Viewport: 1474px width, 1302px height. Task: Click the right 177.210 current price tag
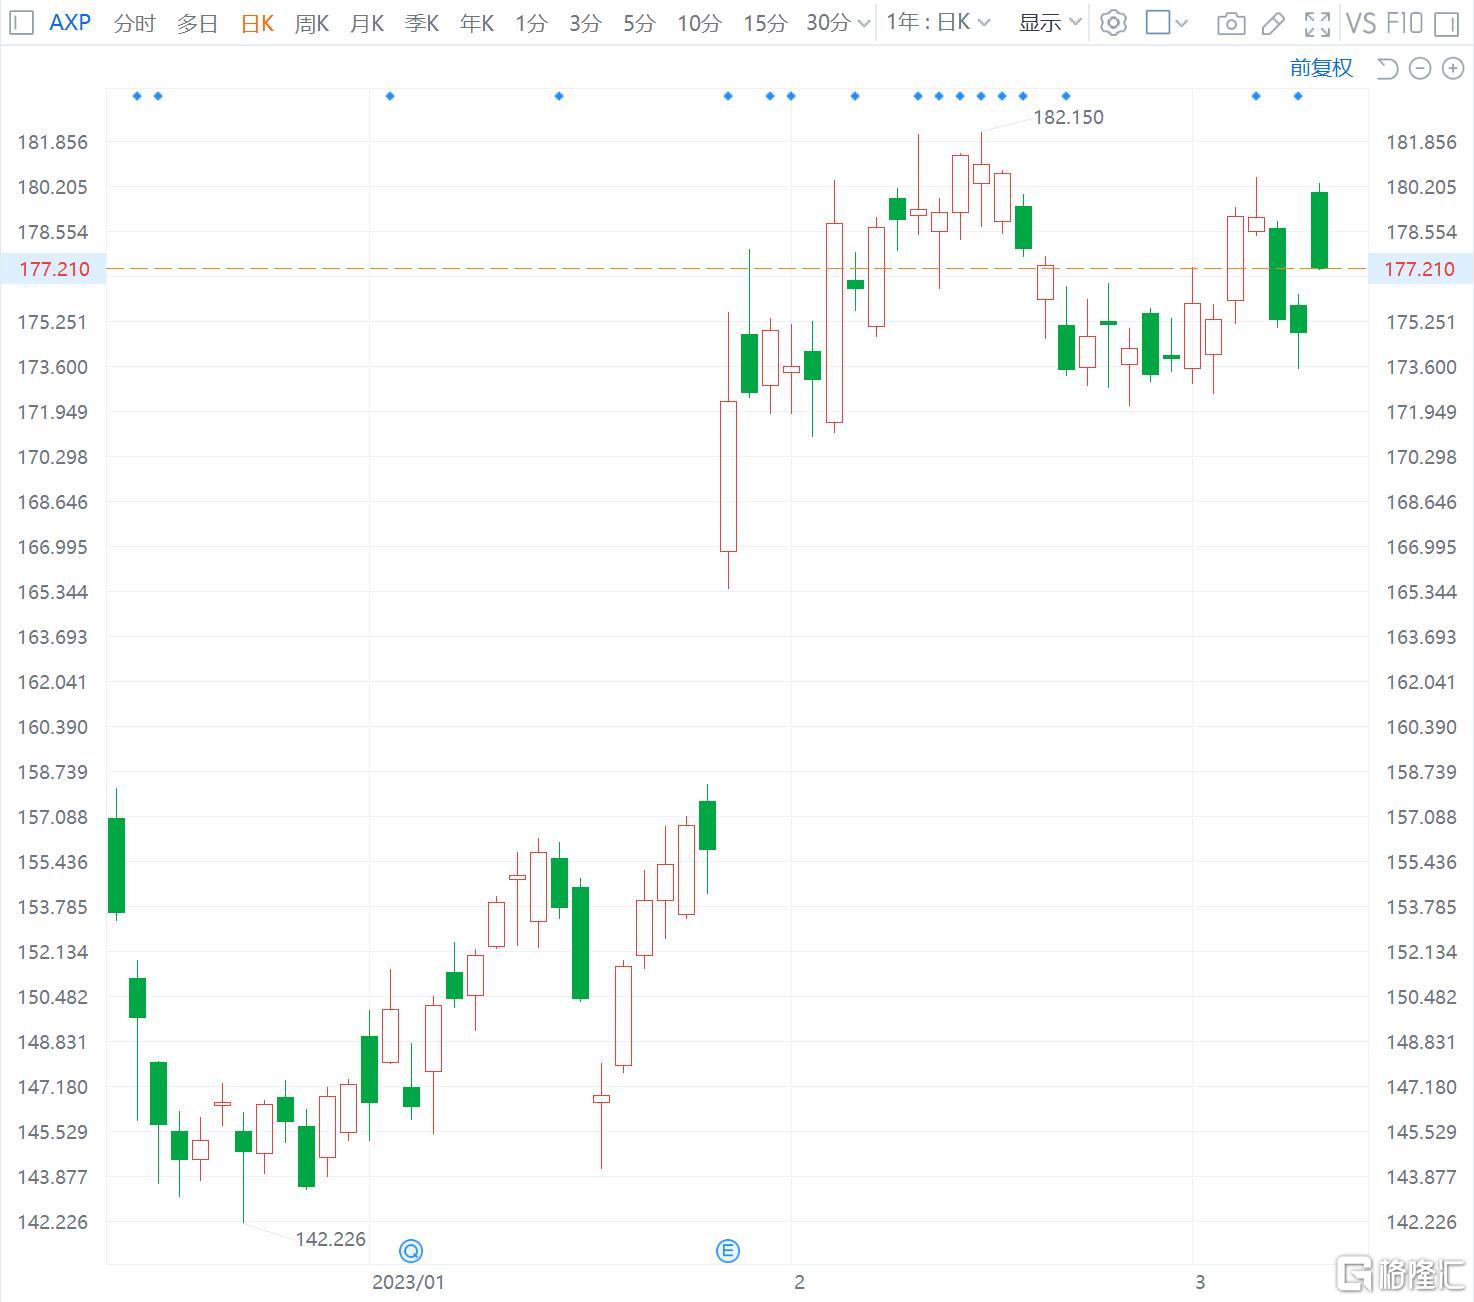point(1420,269)
